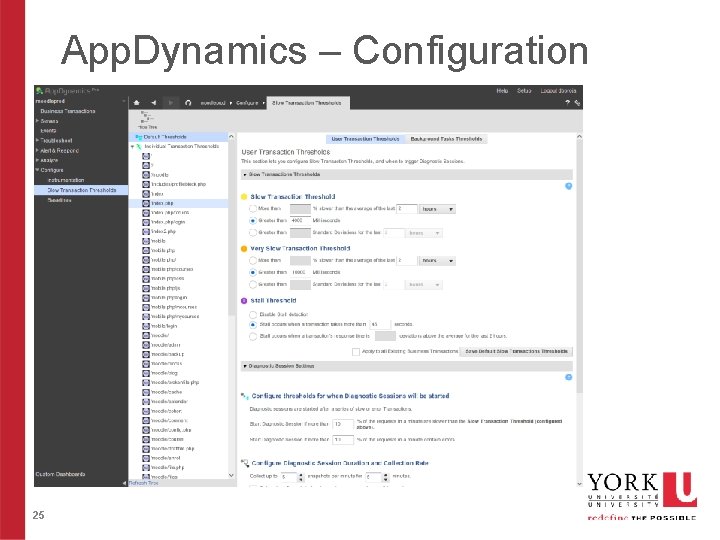Image resolution: width=720 pixels, height=540 pixels.
Task: Select Slow Threshold 'Standard Deviations' radio
Action: [253, 232]
